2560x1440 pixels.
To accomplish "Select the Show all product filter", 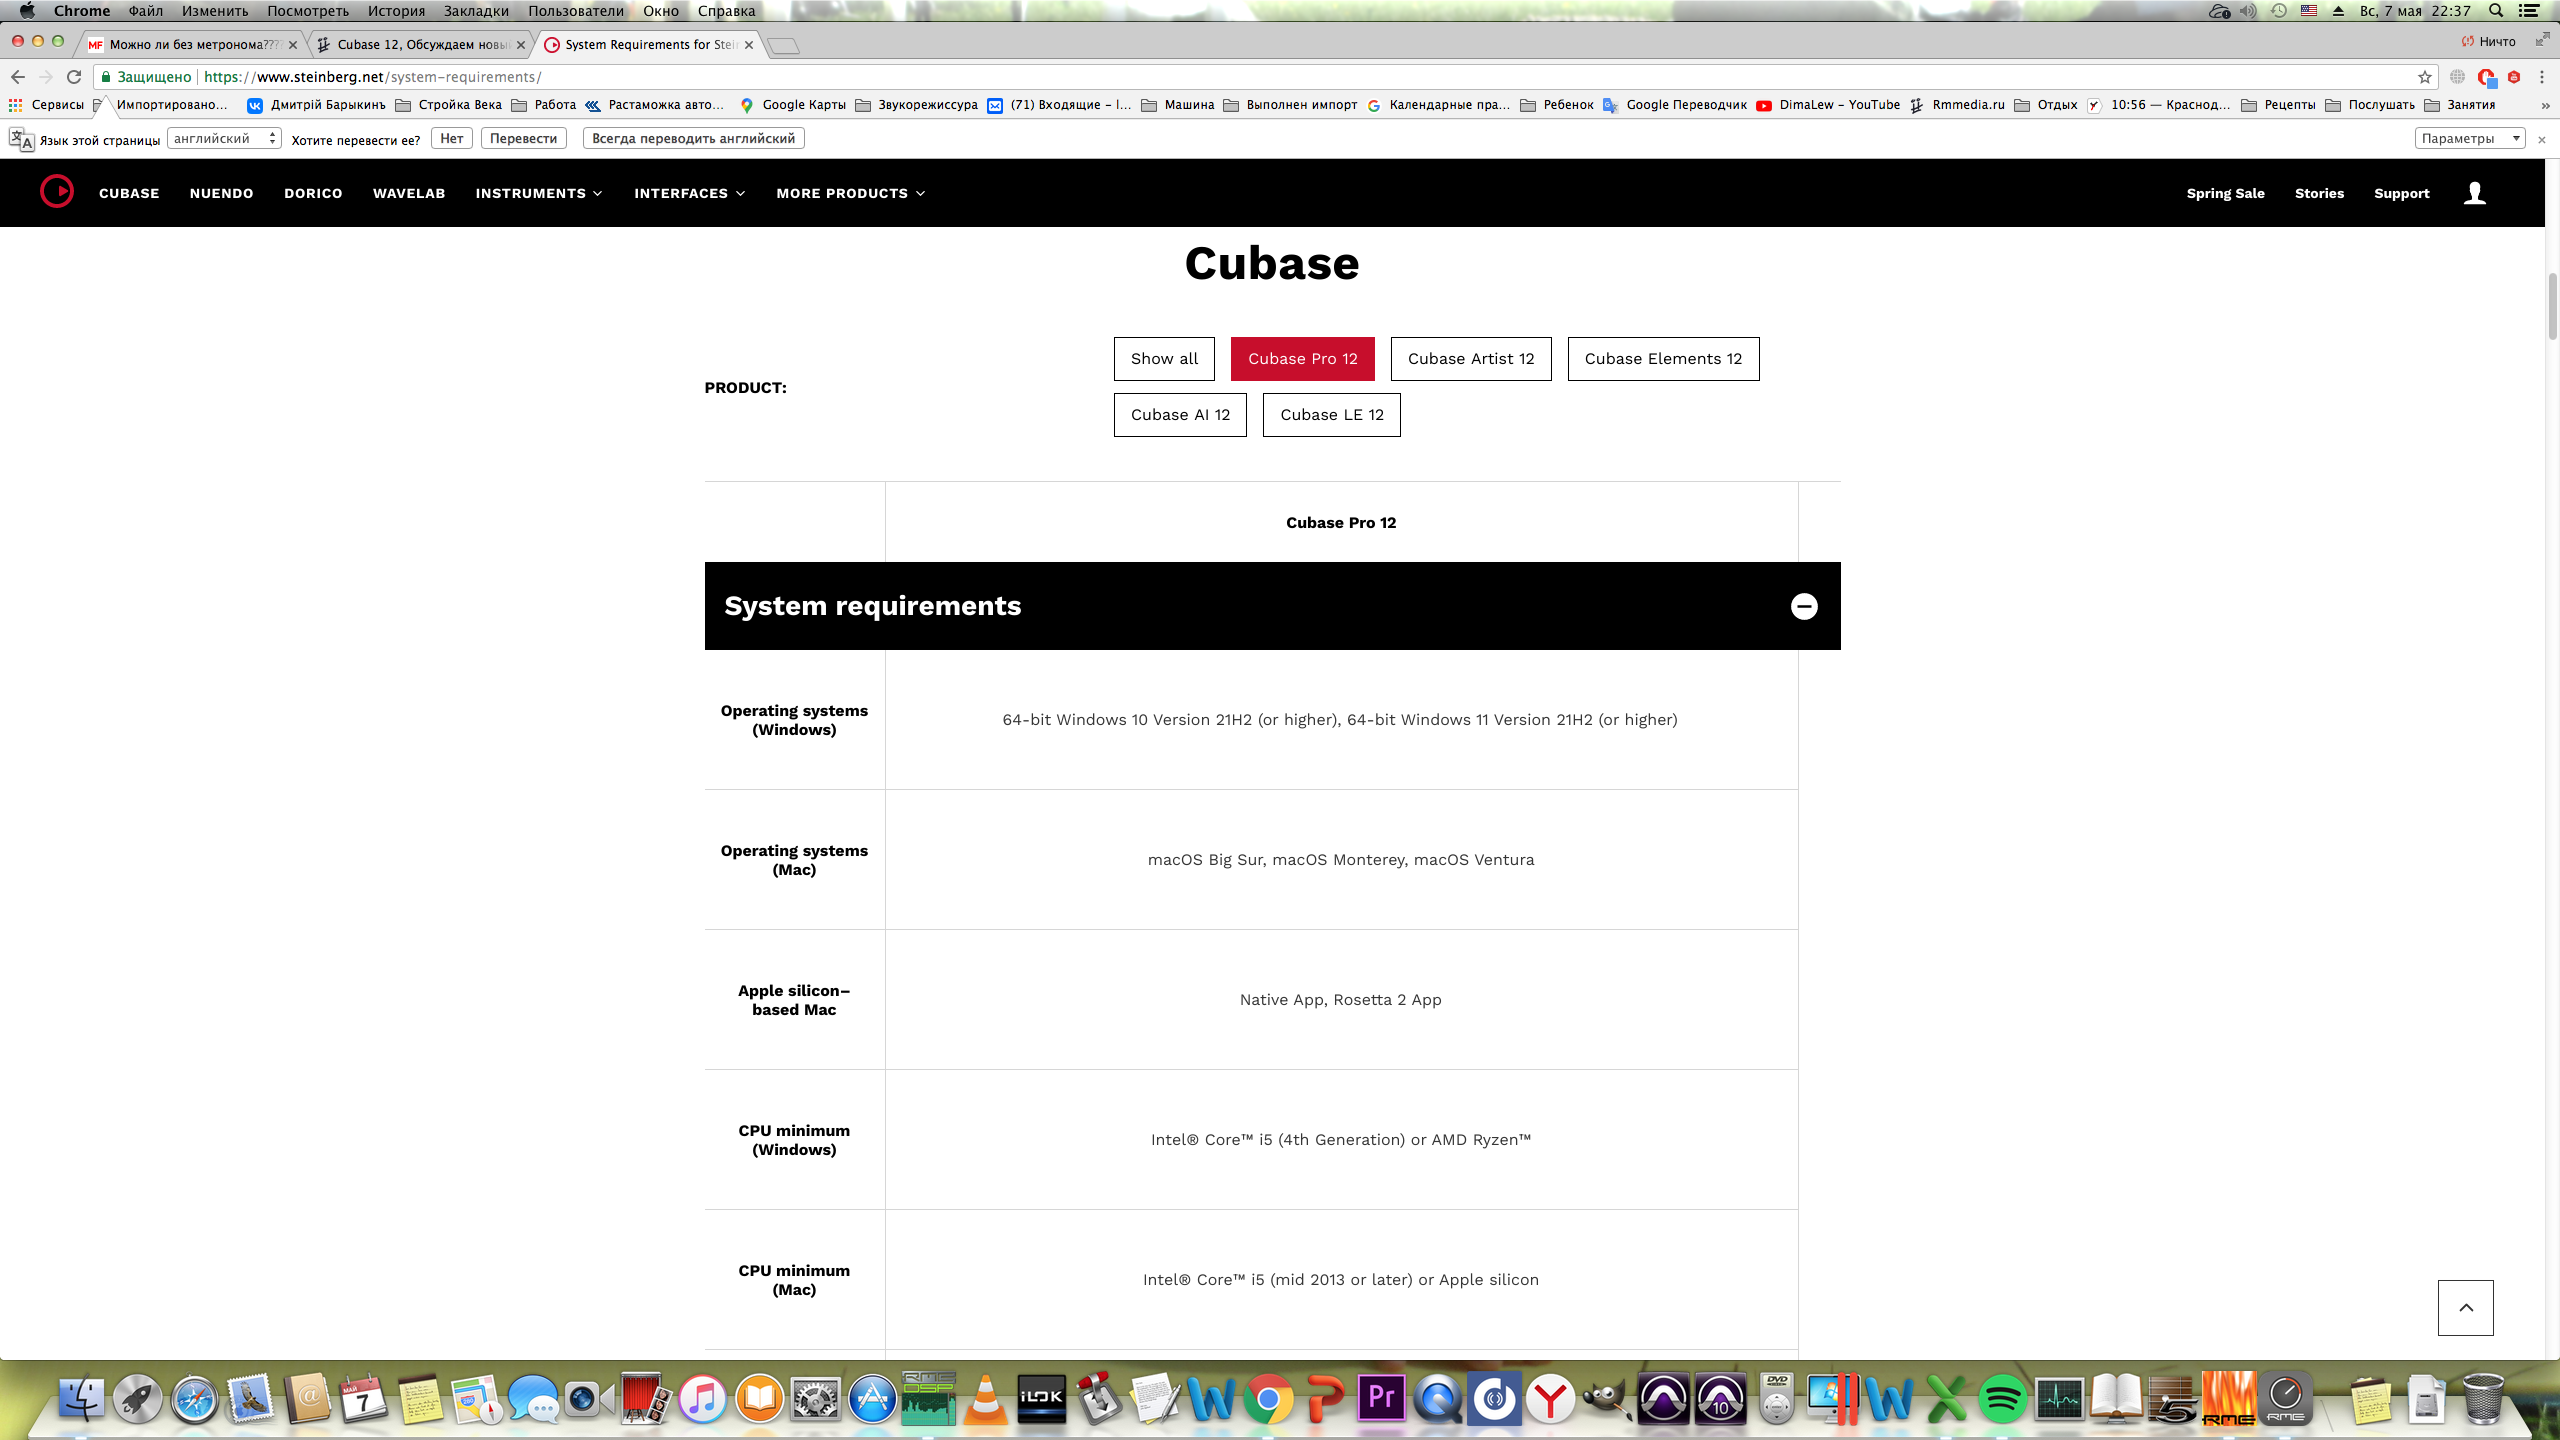I will click(1163, 359).
